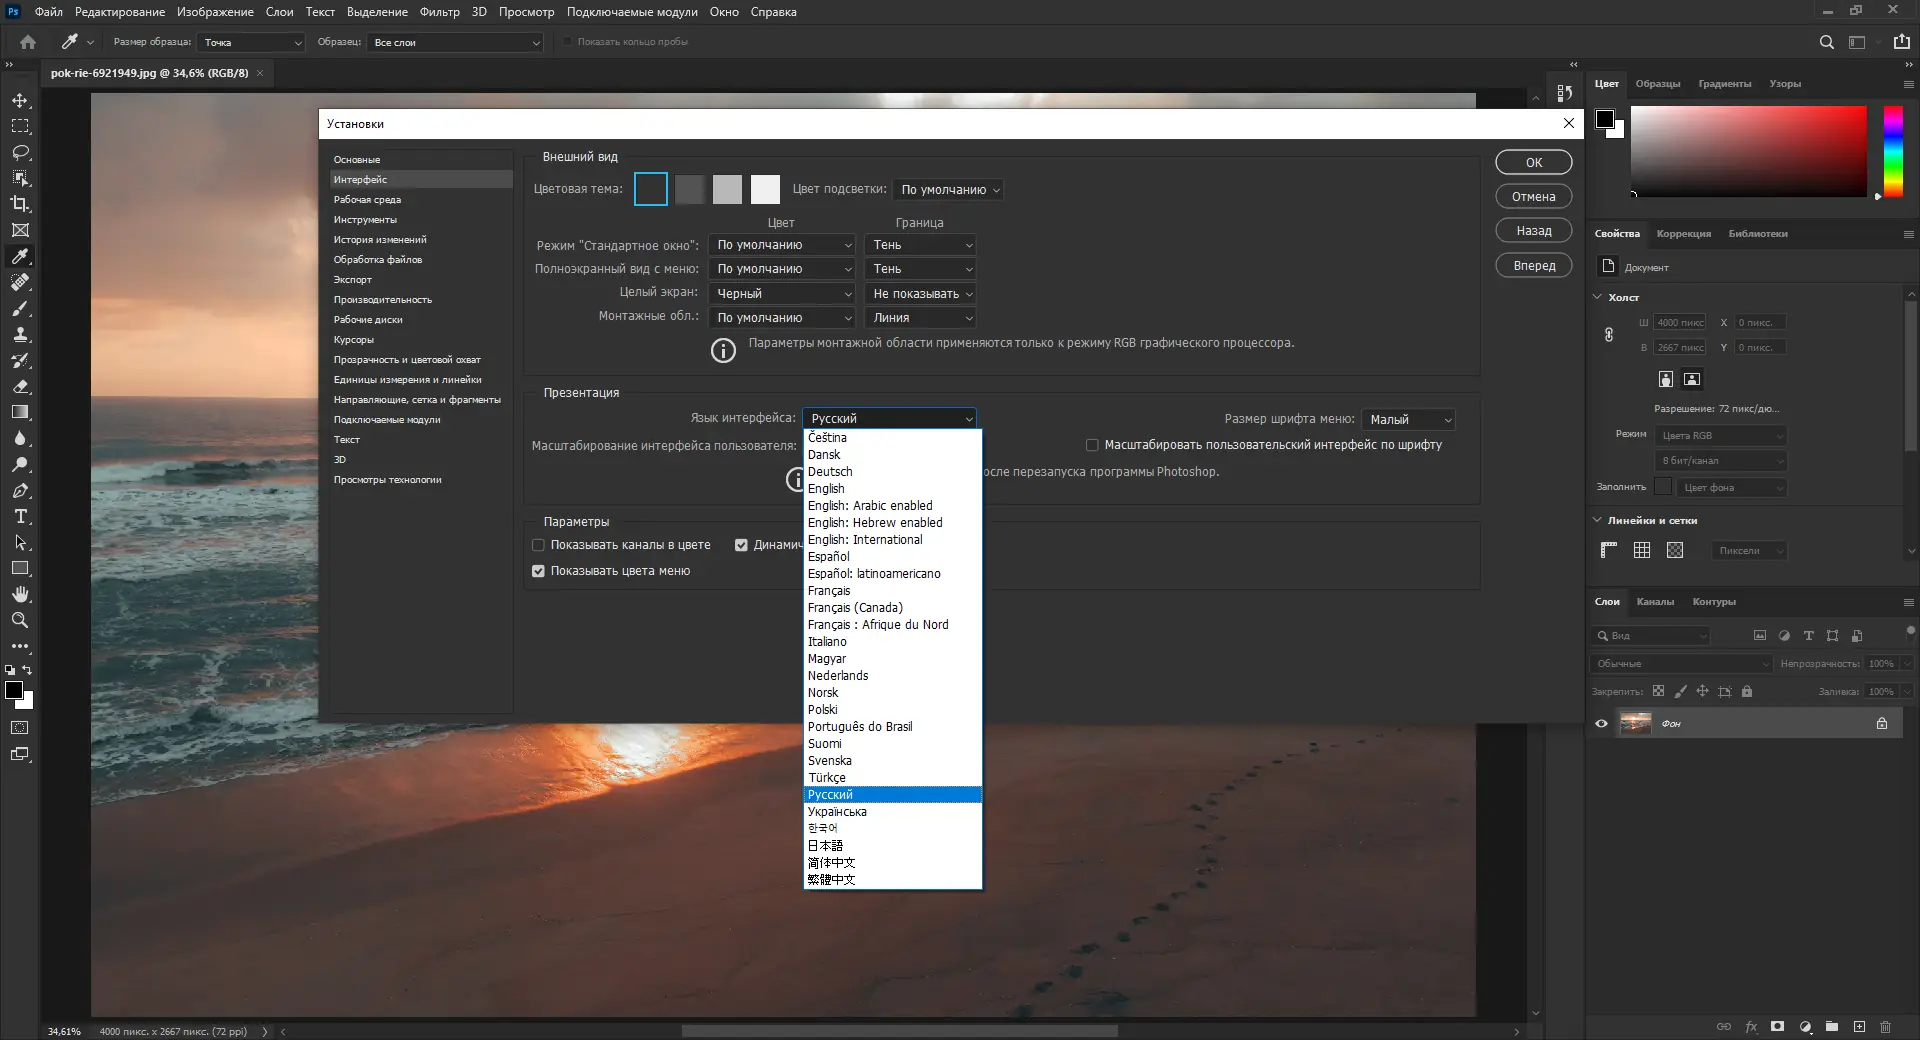Screen dimensions: 1920x1040
Task: Open 'Размер шрифта меню' dropdown
Action: point(1408,420)
